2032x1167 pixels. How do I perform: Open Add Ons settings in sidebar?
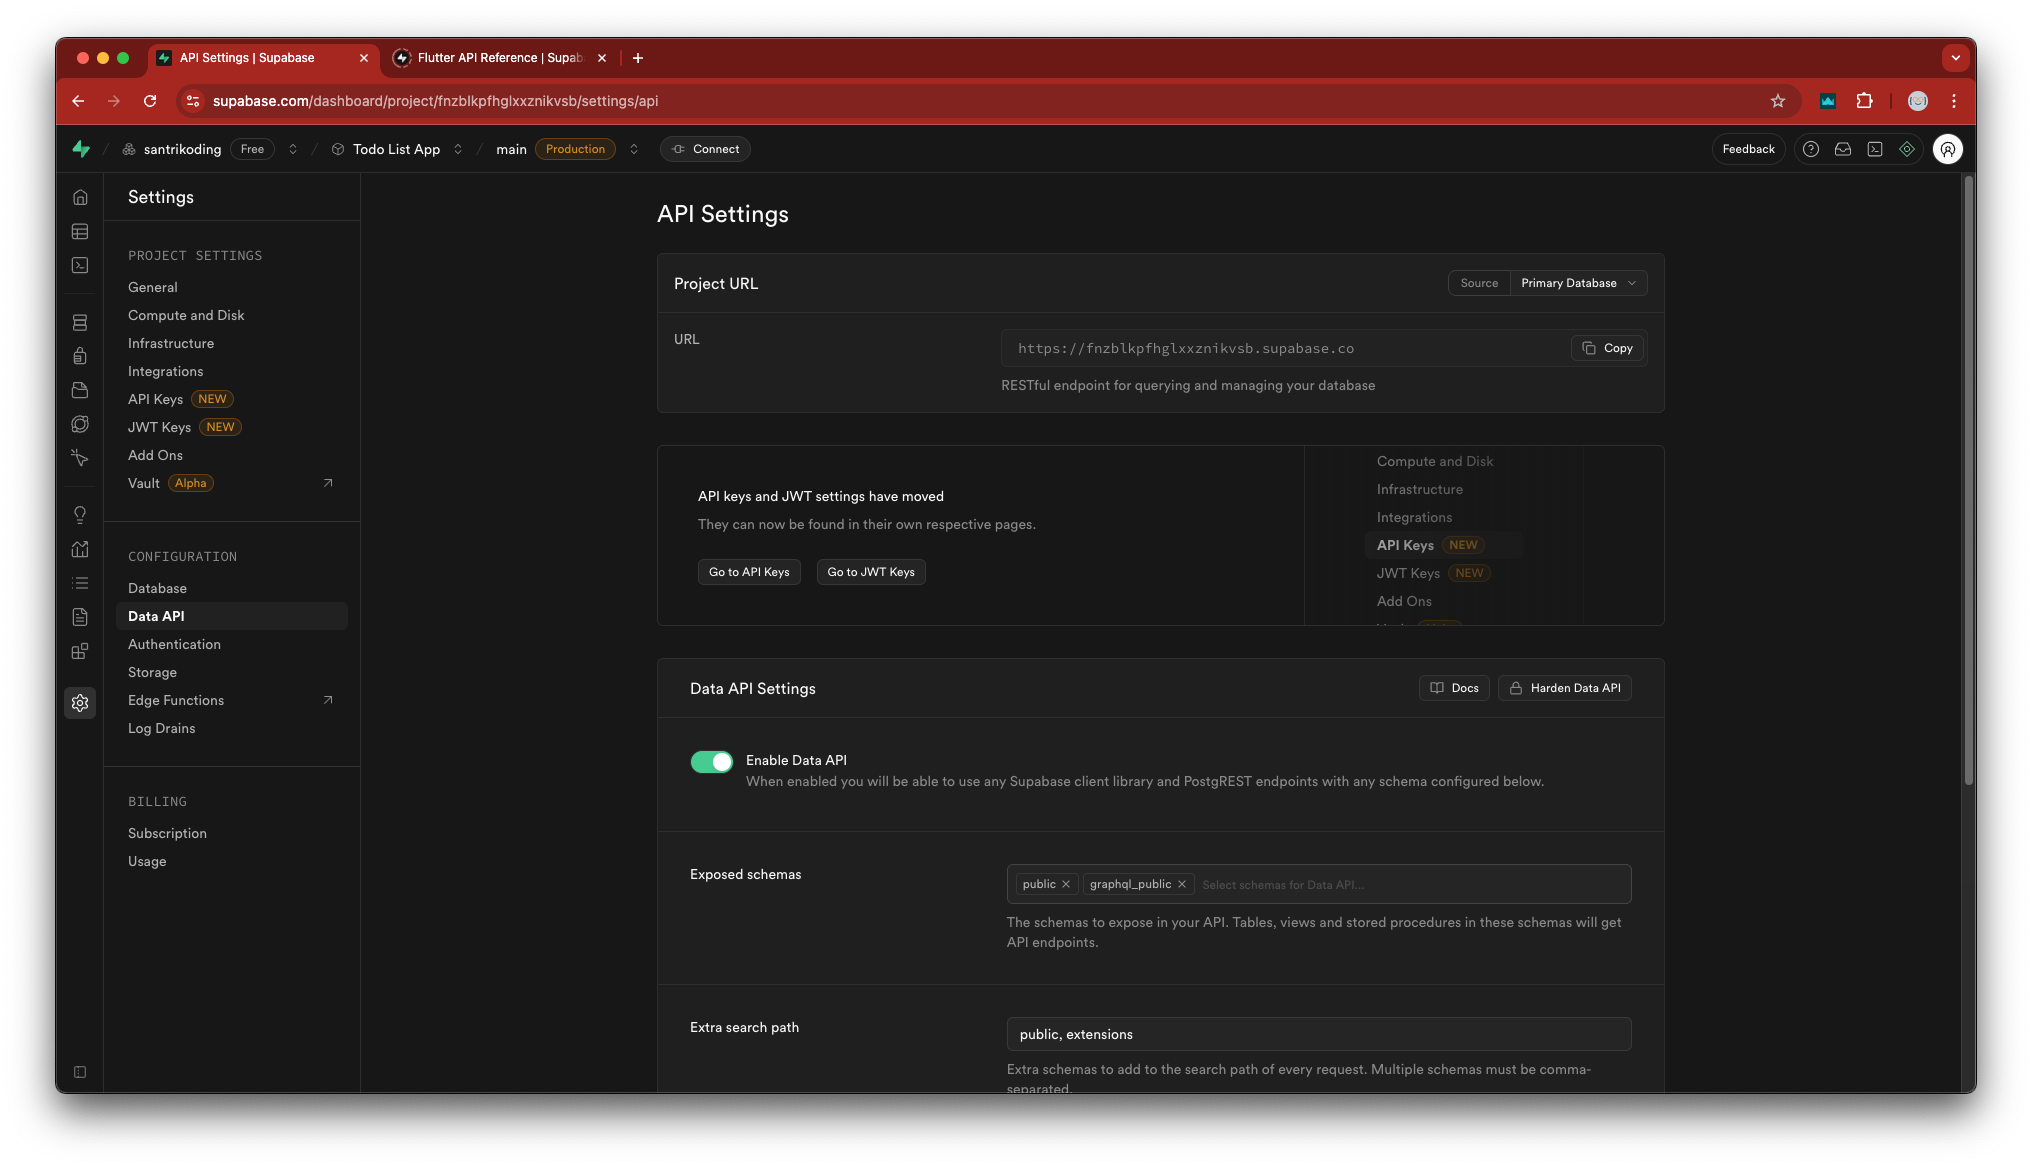(155, 455)
